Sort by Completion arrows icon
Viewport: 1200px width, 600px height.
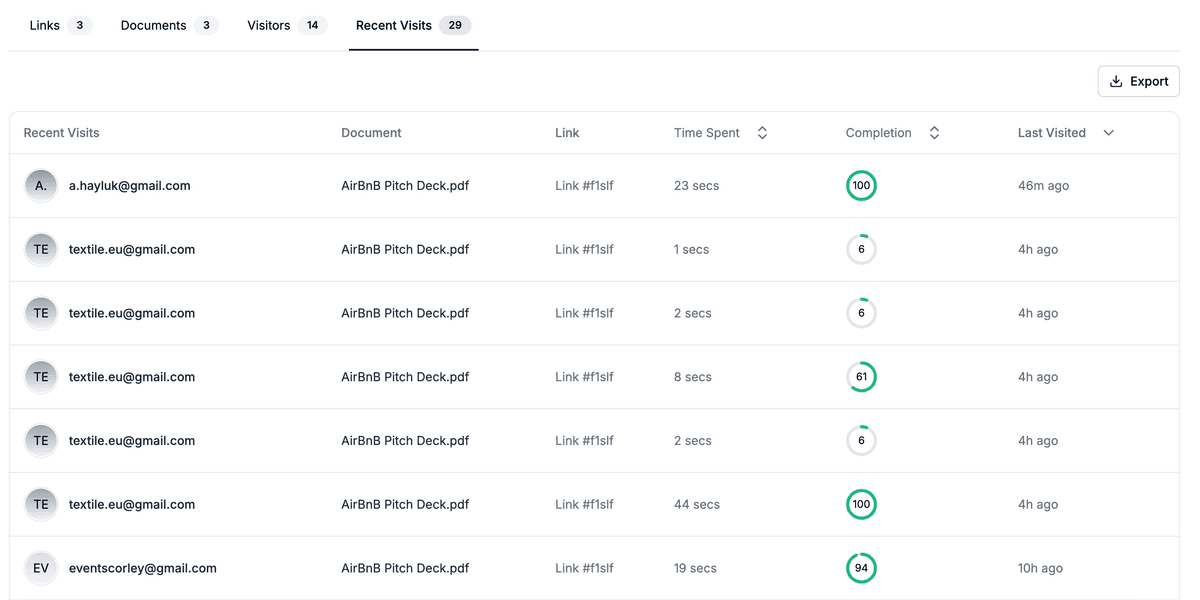click(x=934, y=133)
